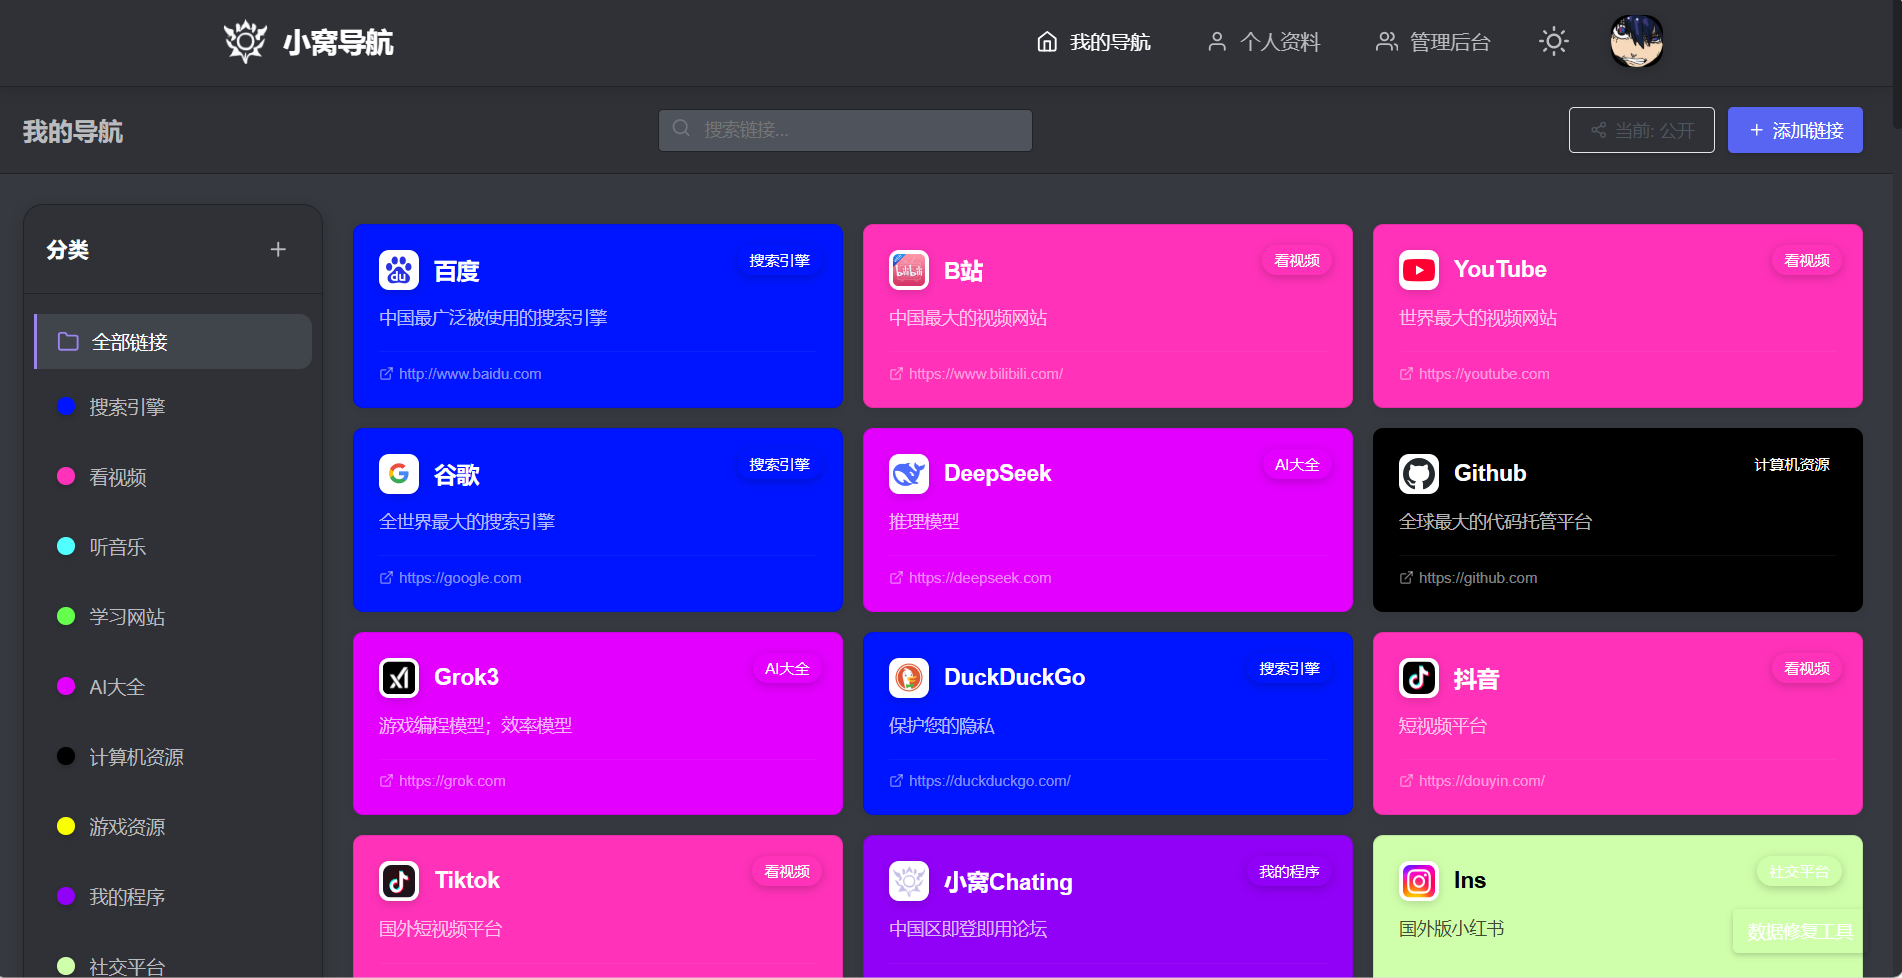The image size is (1902, 978).
Task: Click 我的程序 tag on 小窝Chating card
Action: 1290,872
